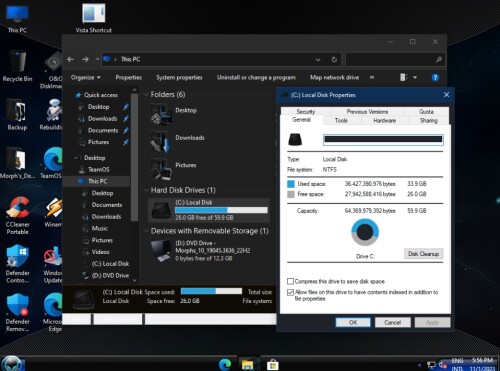The height and width of the screenshot is (371, 500).
Task: Refresh the This PC view
Action: pyautogui.click(x=334, y=60)
